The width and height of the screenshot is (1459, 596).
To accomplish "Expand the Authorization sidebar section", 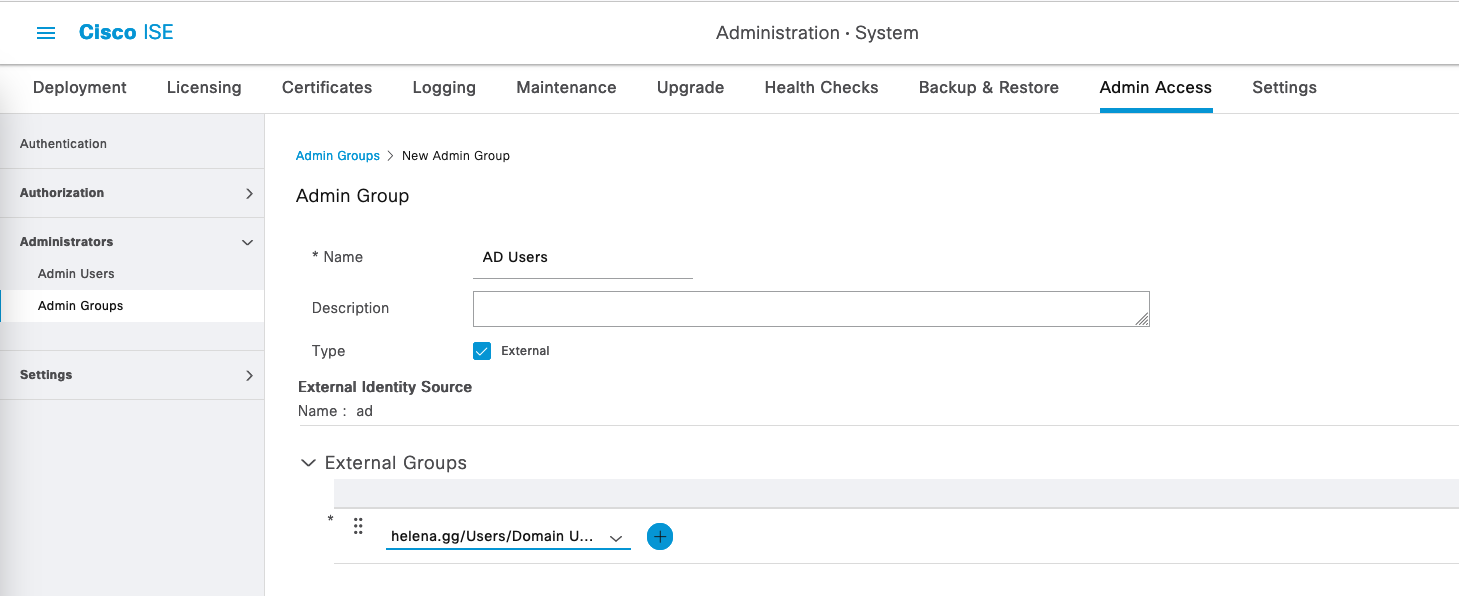I will 249,193.
